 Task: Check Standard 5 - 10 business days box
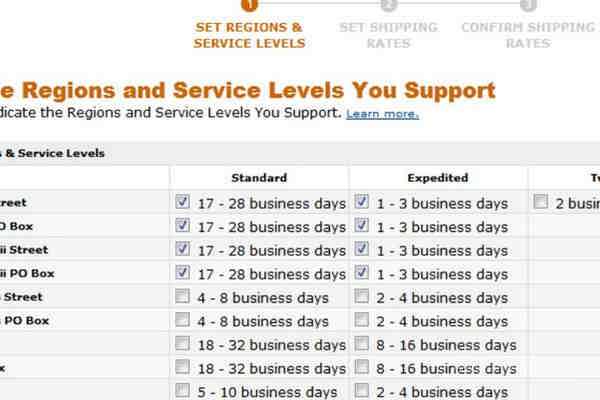point(182,391)
